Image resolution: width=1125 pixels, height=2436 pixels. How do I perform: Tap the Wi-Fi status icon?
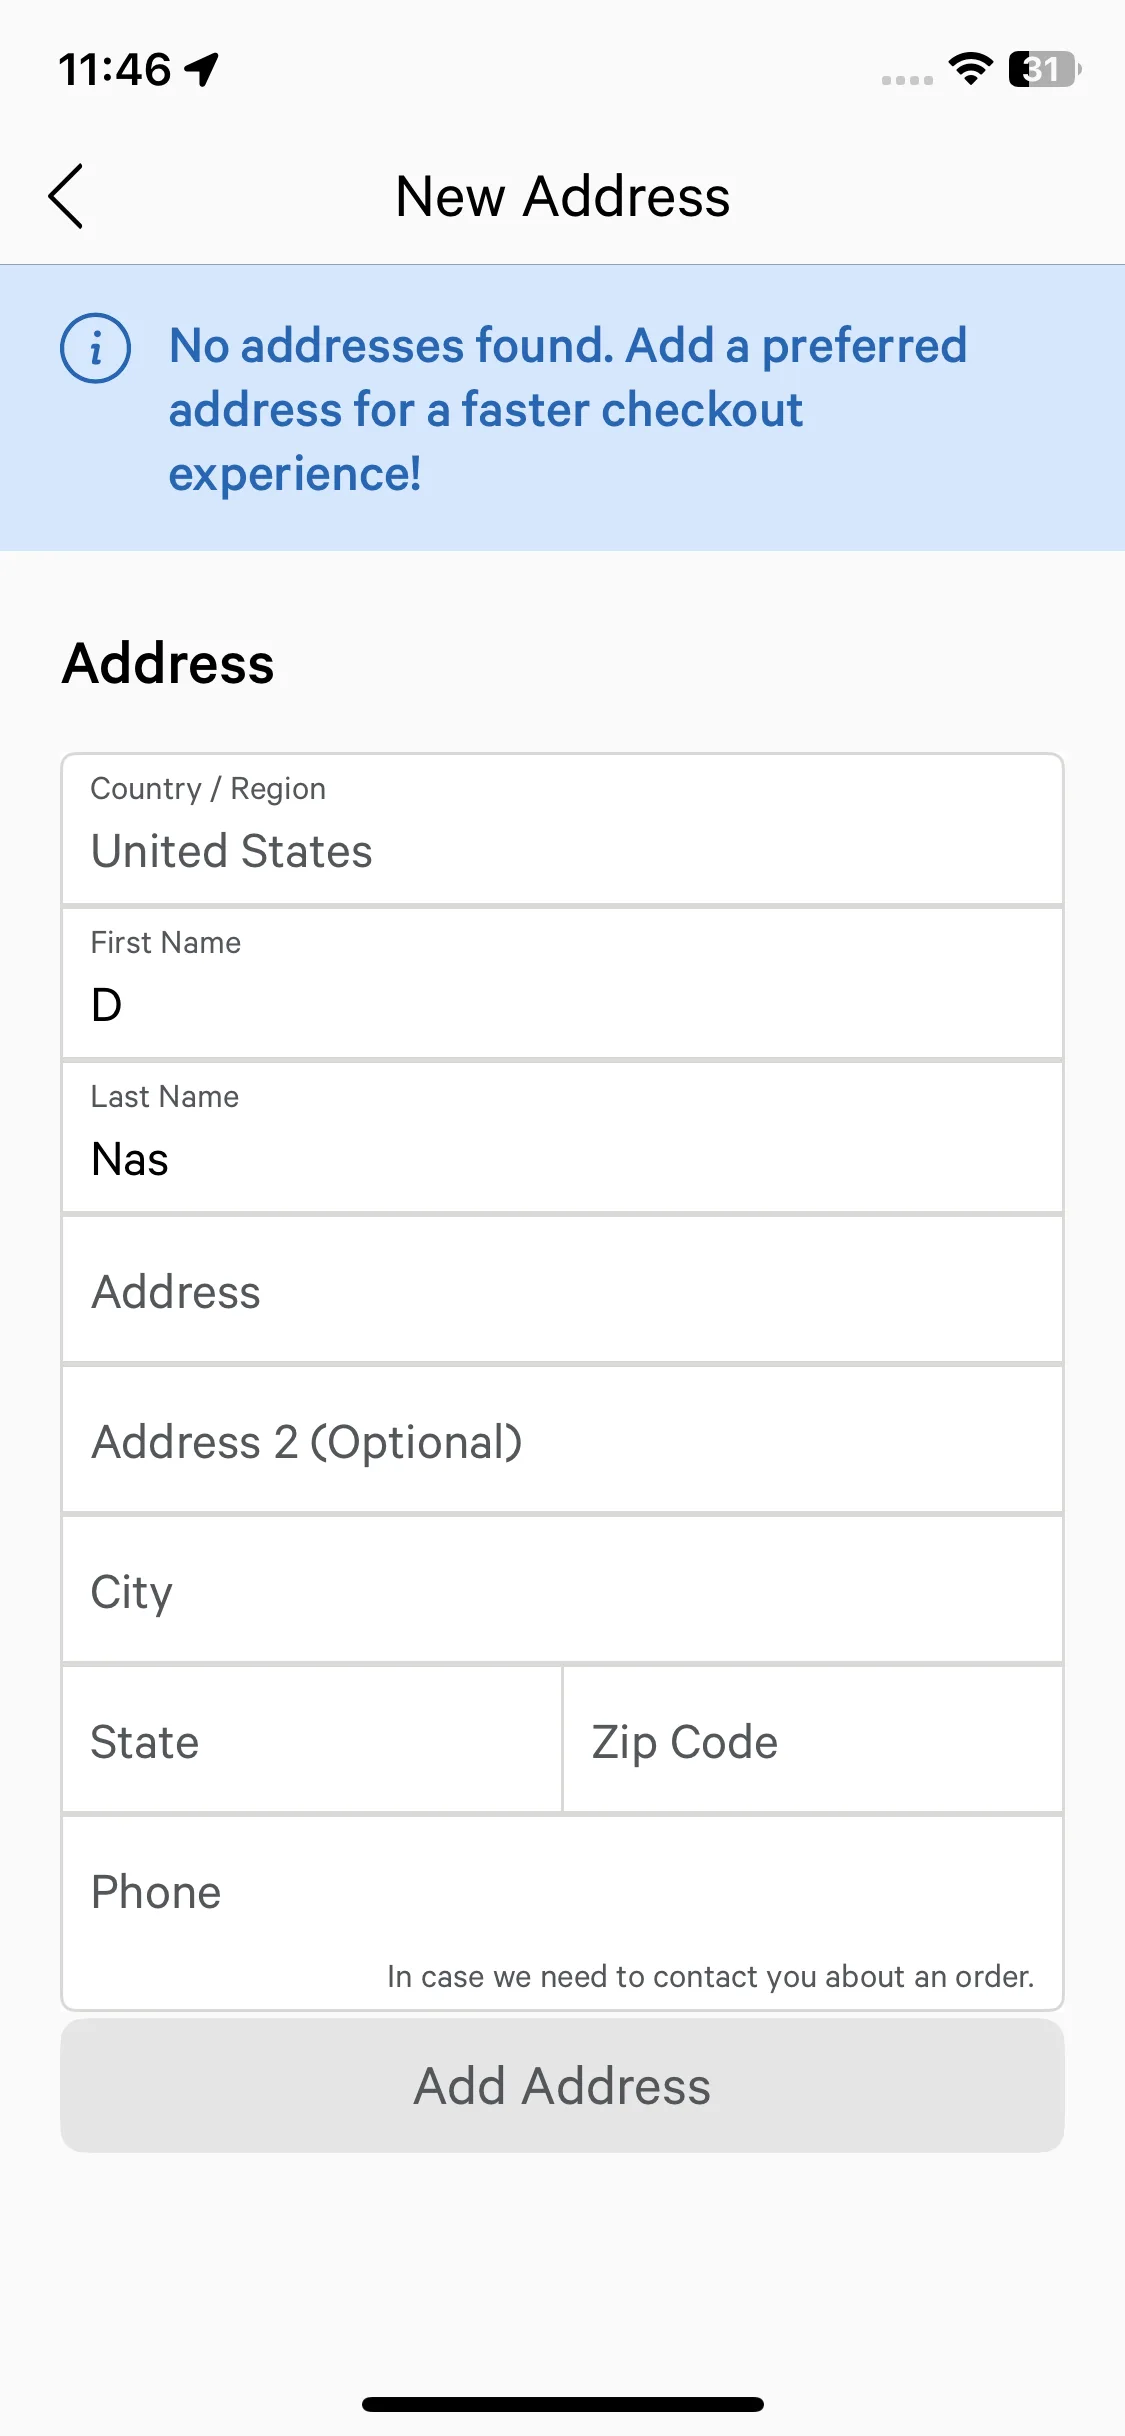[x=970, y=69]
